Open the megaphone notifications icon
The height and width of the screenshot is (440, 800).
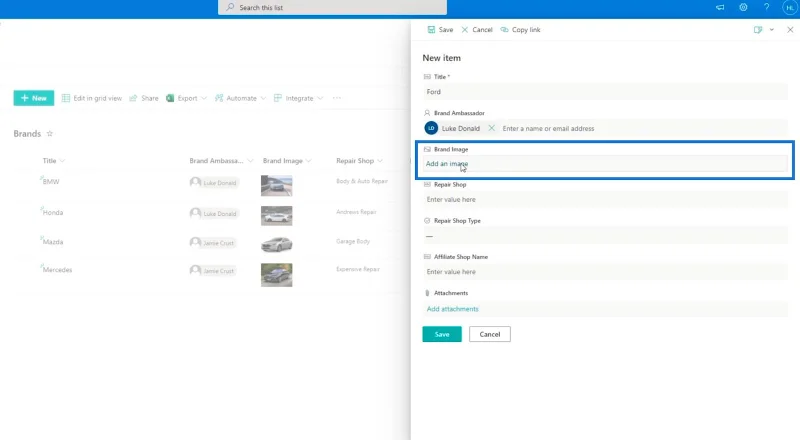[x=720, y=7]
